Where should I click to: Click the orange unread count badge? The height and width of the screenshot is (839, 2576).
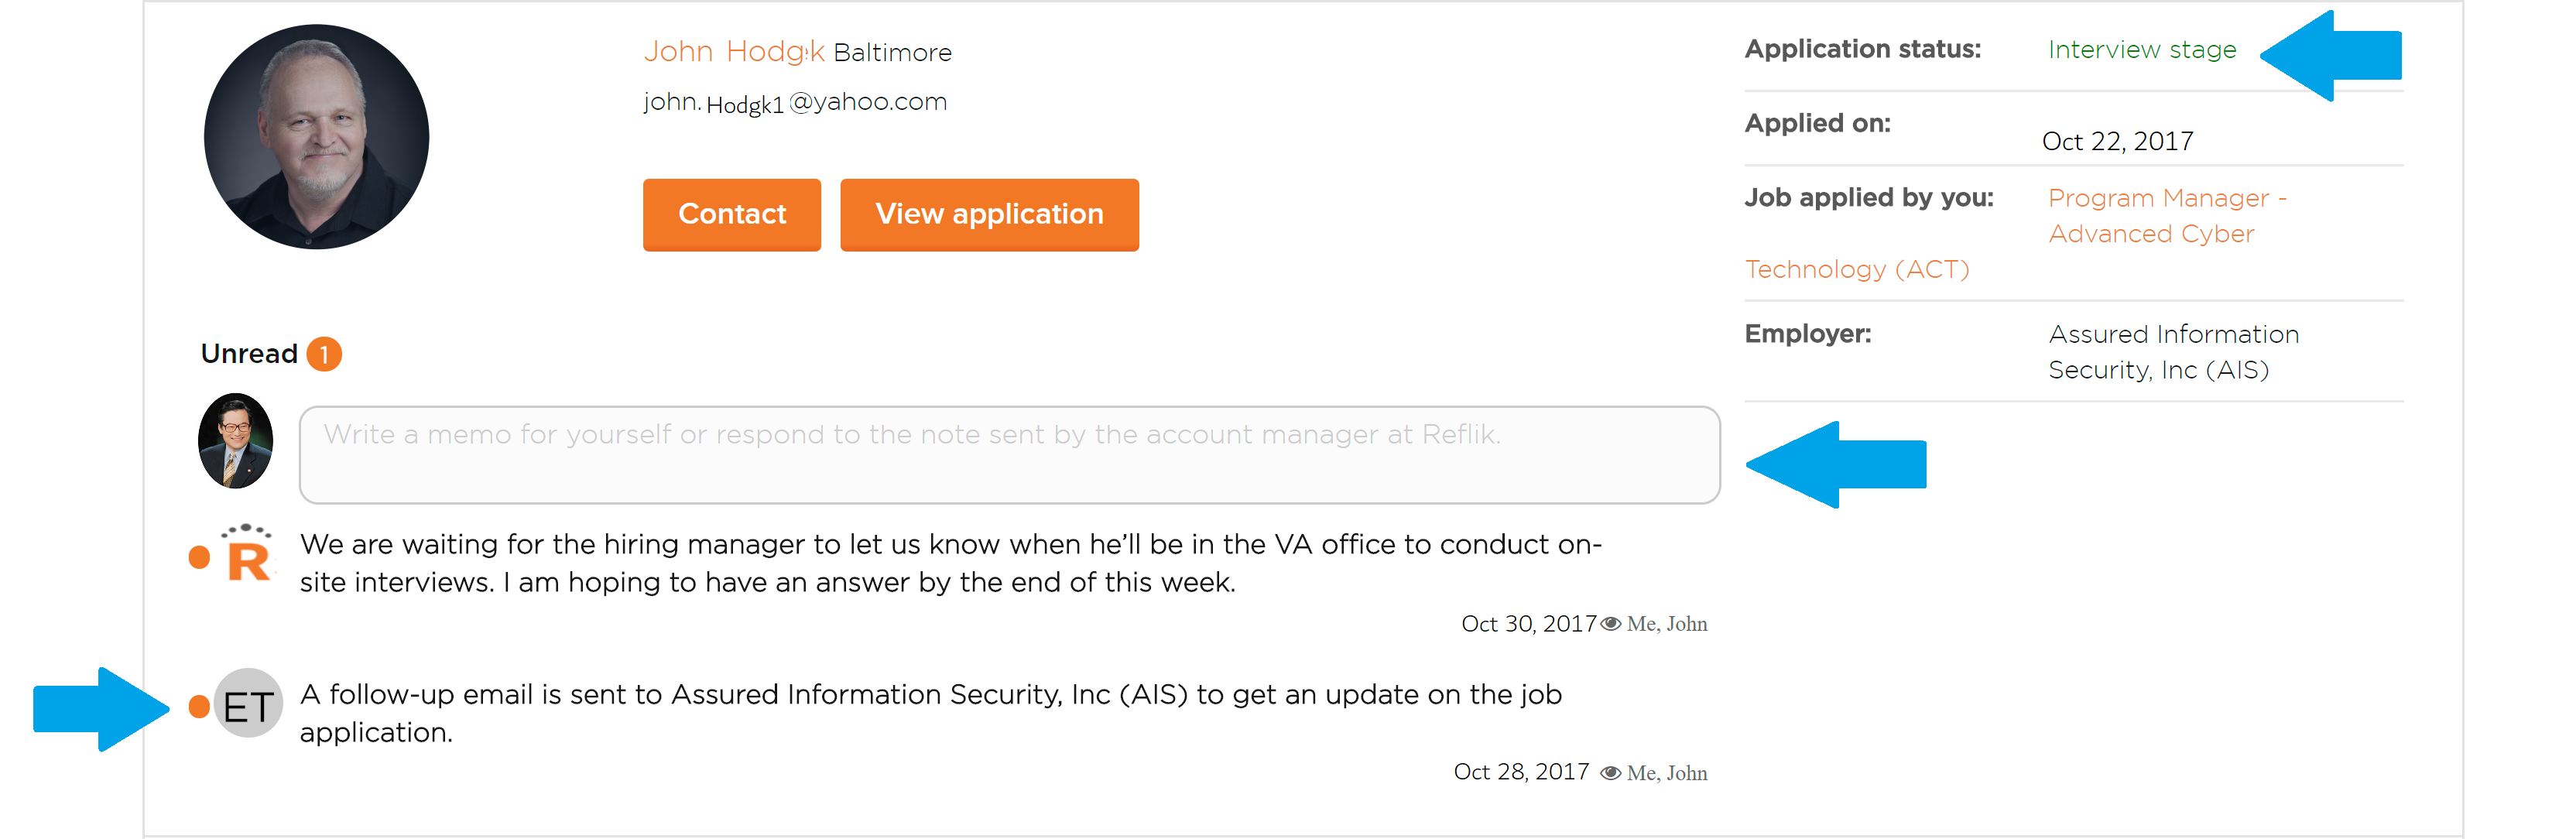coord(324,354)
